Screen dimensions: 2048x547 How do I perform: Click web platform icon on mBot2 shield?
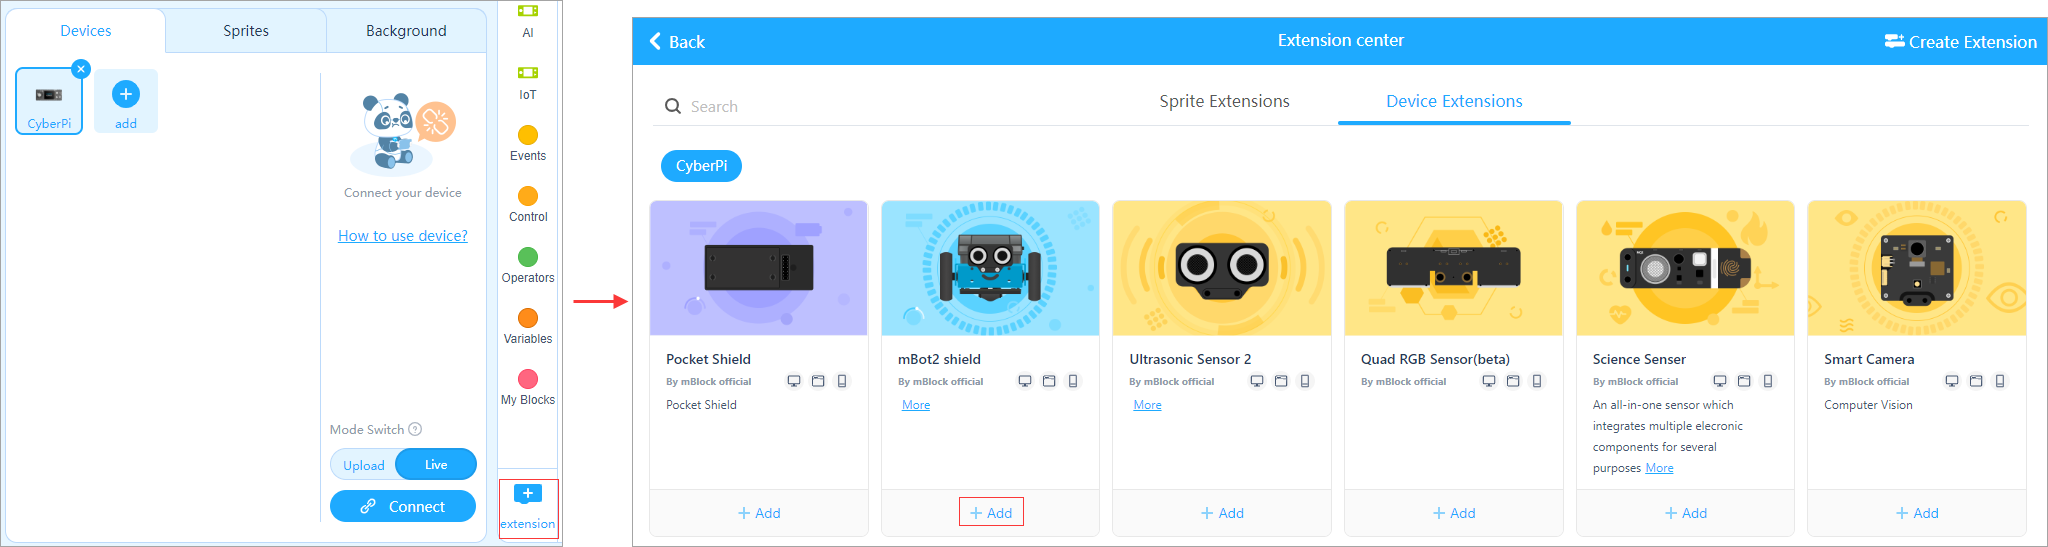coord(1049,381)
